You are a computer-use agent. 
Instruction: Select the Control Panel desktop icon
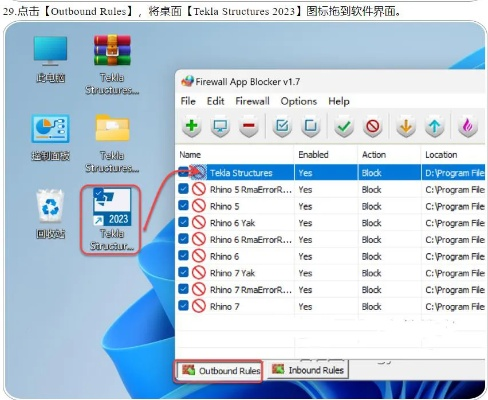[50, 137]
